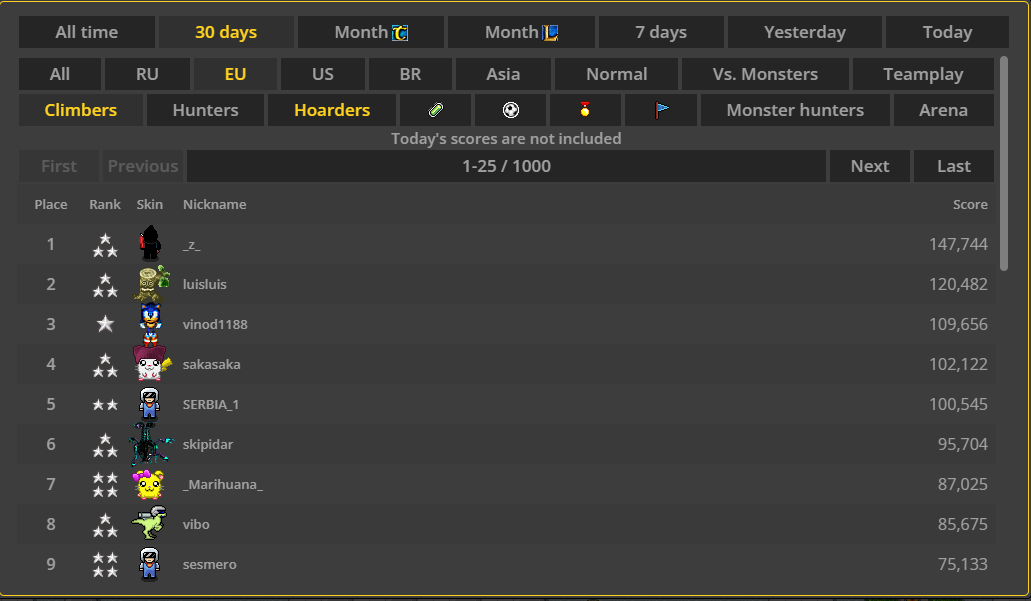Select the soccer ball category tab
The height and width of the screenshot is (601, 1031).
point(510,110)
